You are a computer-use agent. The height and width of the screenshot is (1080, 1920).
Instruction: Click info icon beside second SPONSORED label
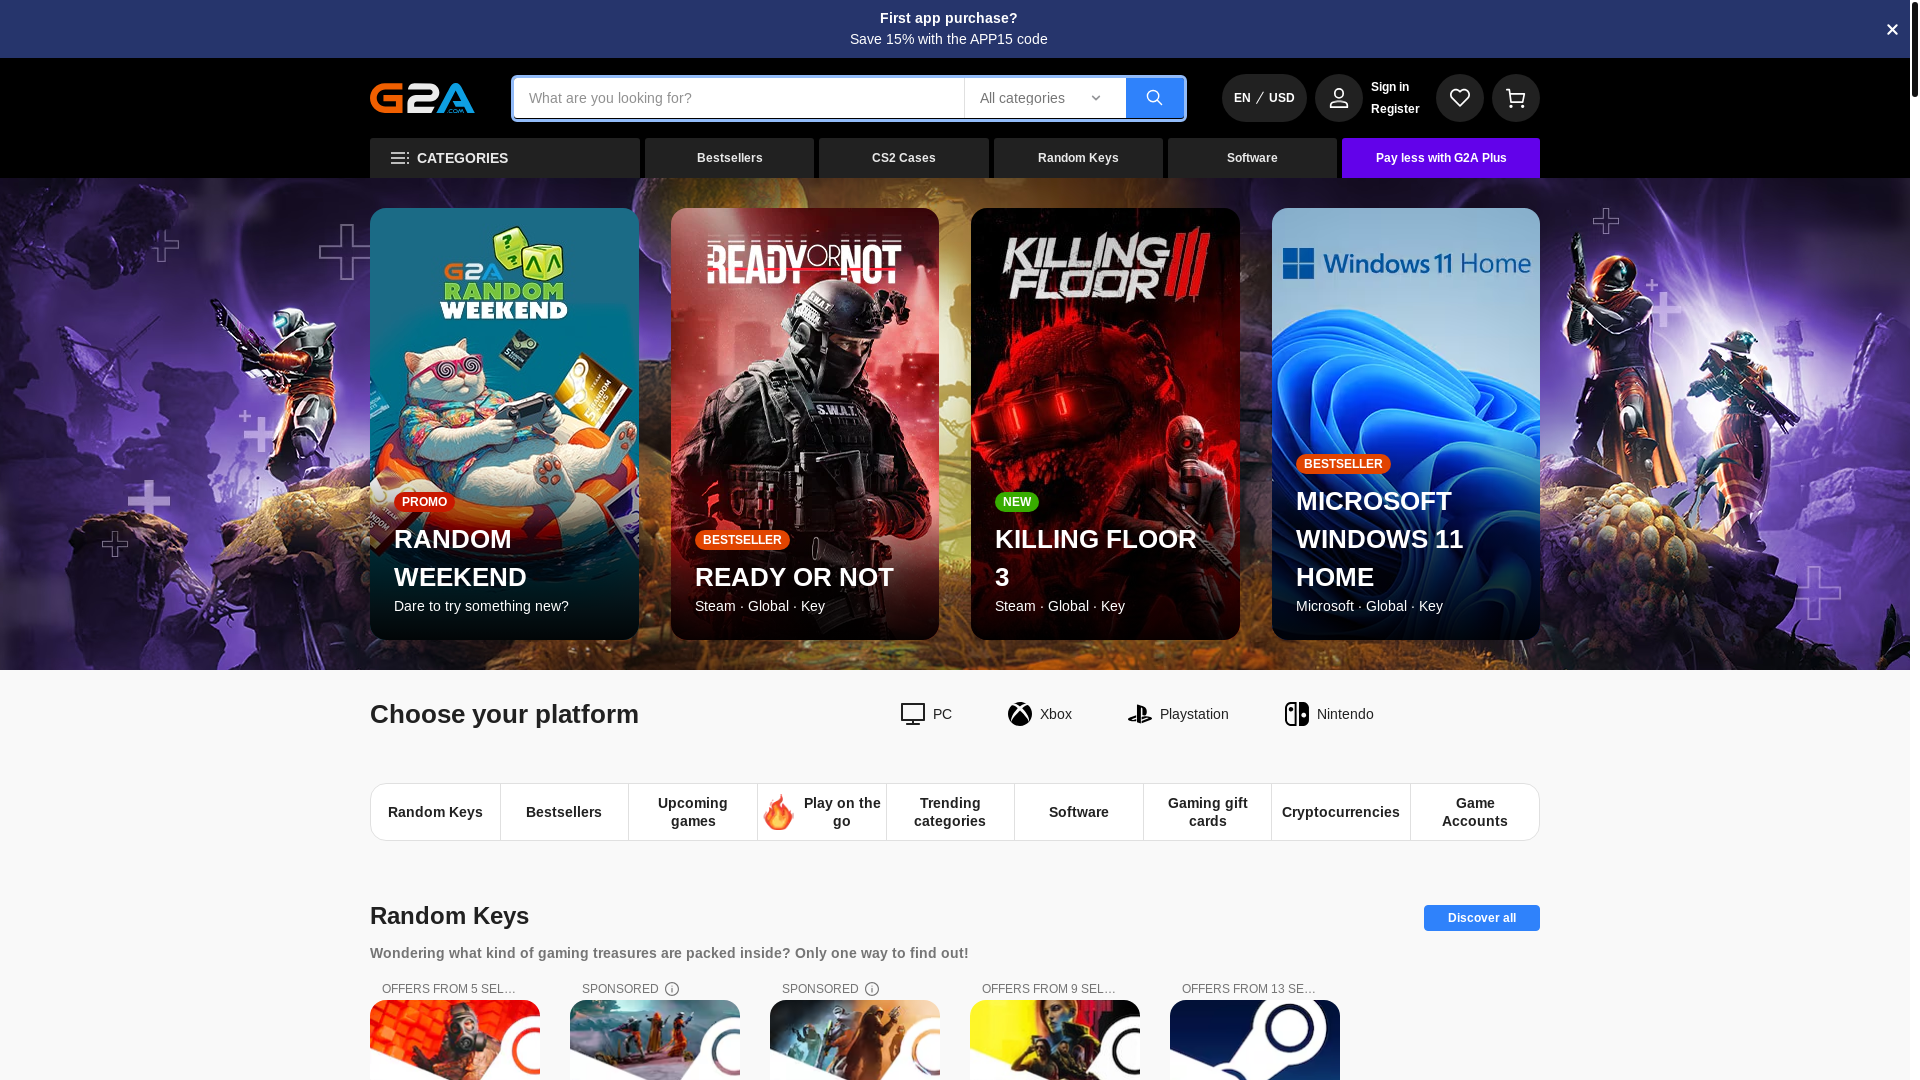coord(872,989)
